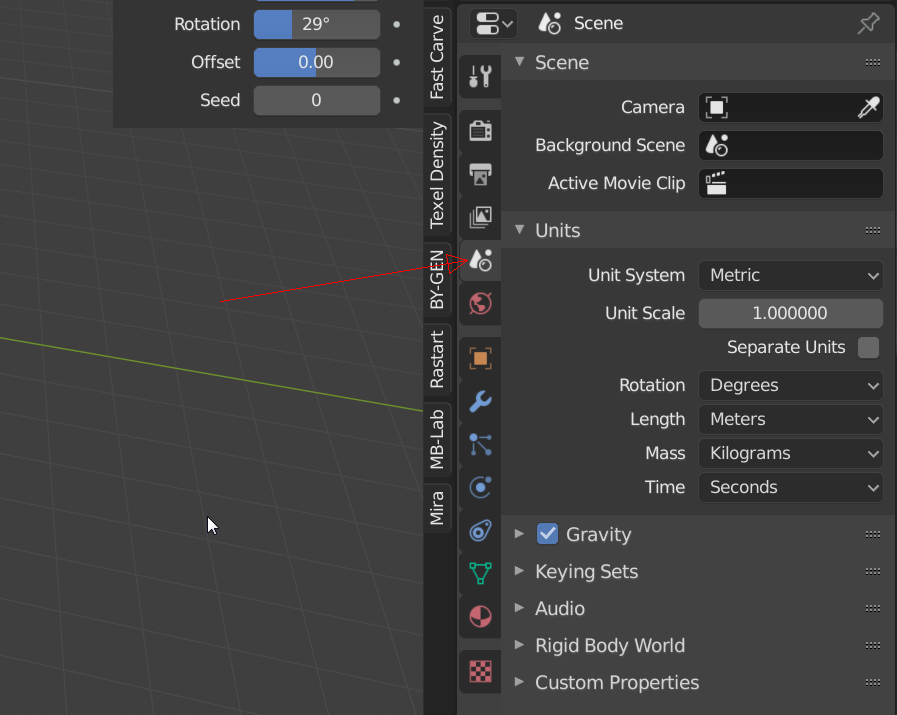Expand the Gravity panel
The image size is (897, 715).
click(519, 534)
